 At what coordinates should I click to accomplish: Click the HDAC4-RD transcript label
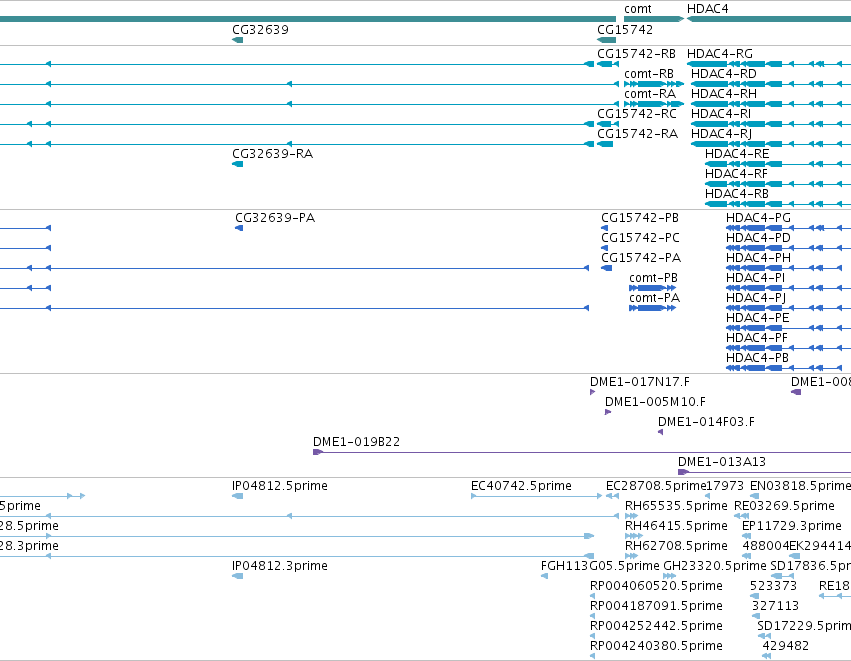(x=723, y=74)
